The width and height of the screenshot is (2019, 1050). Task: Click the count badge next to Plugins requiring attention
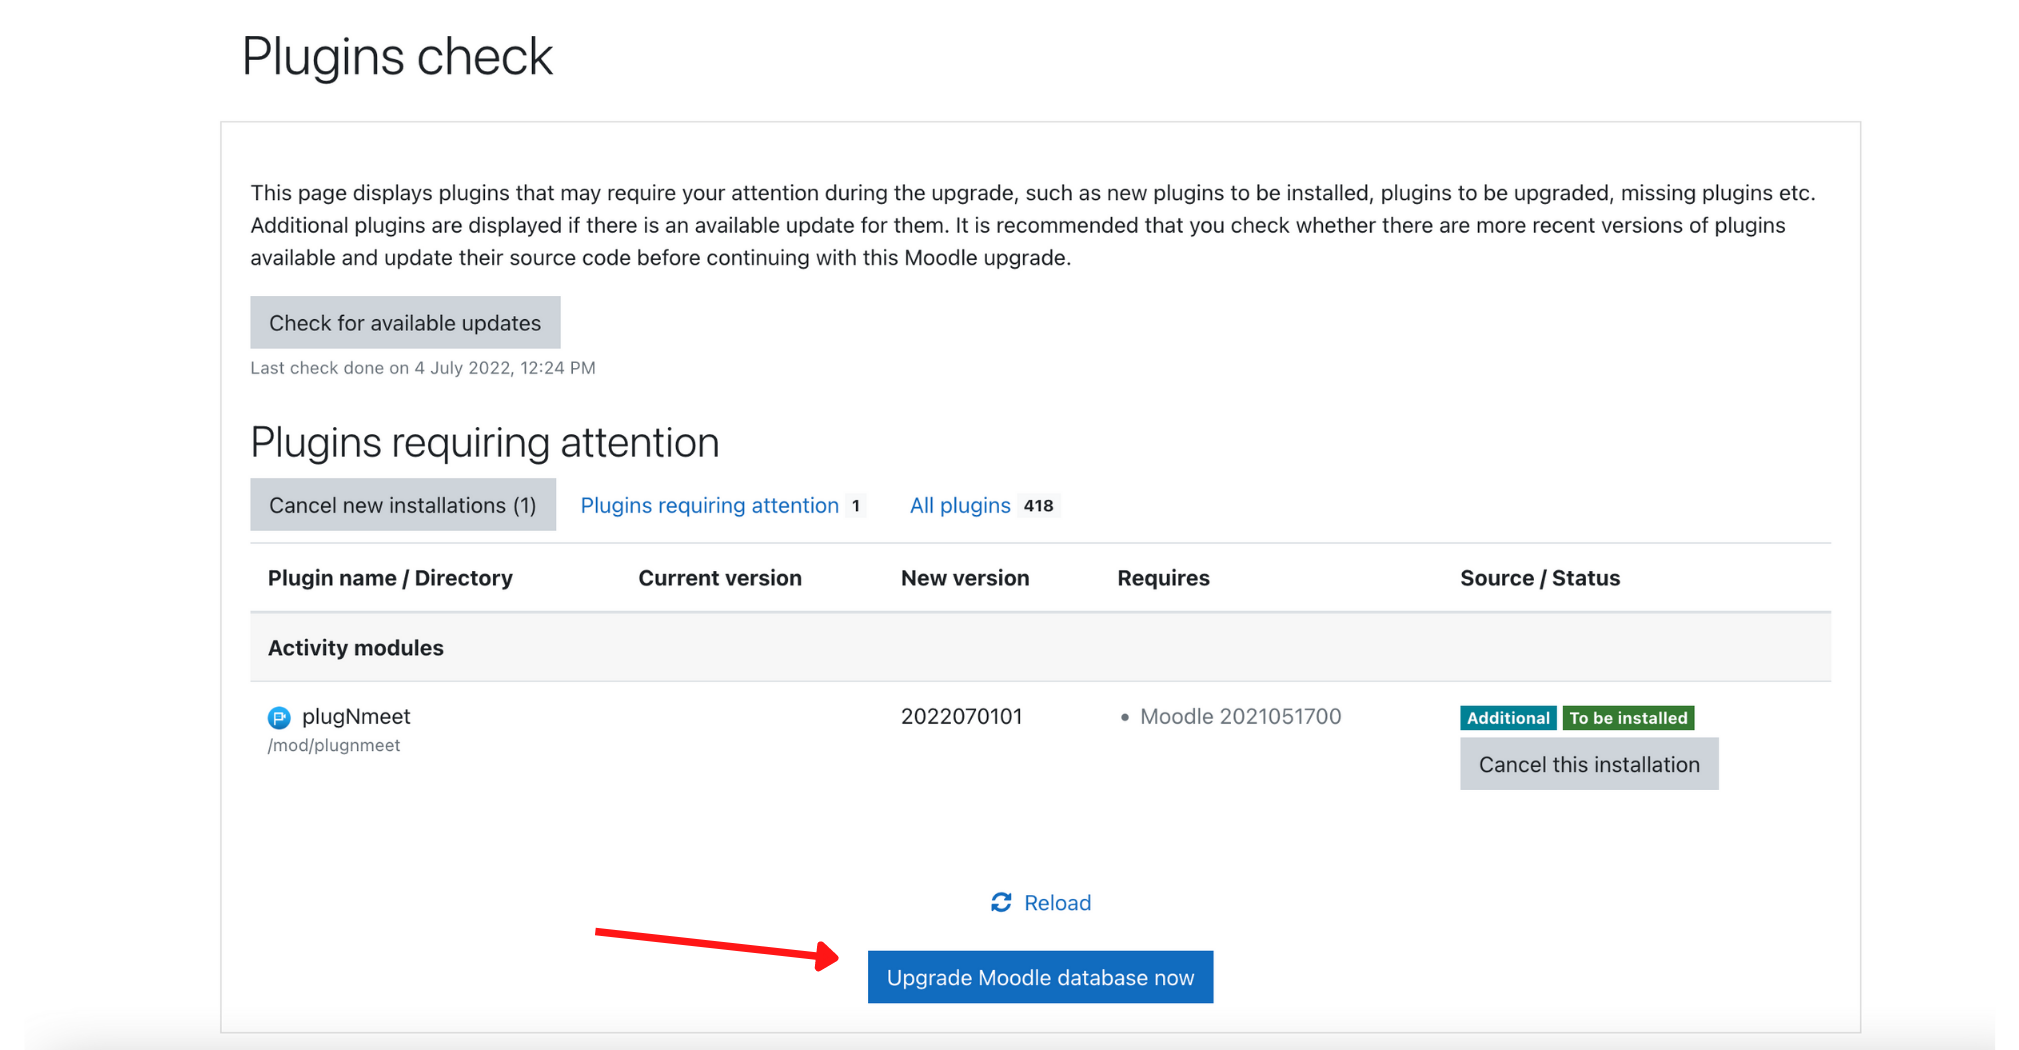click(x=856, y=505)
